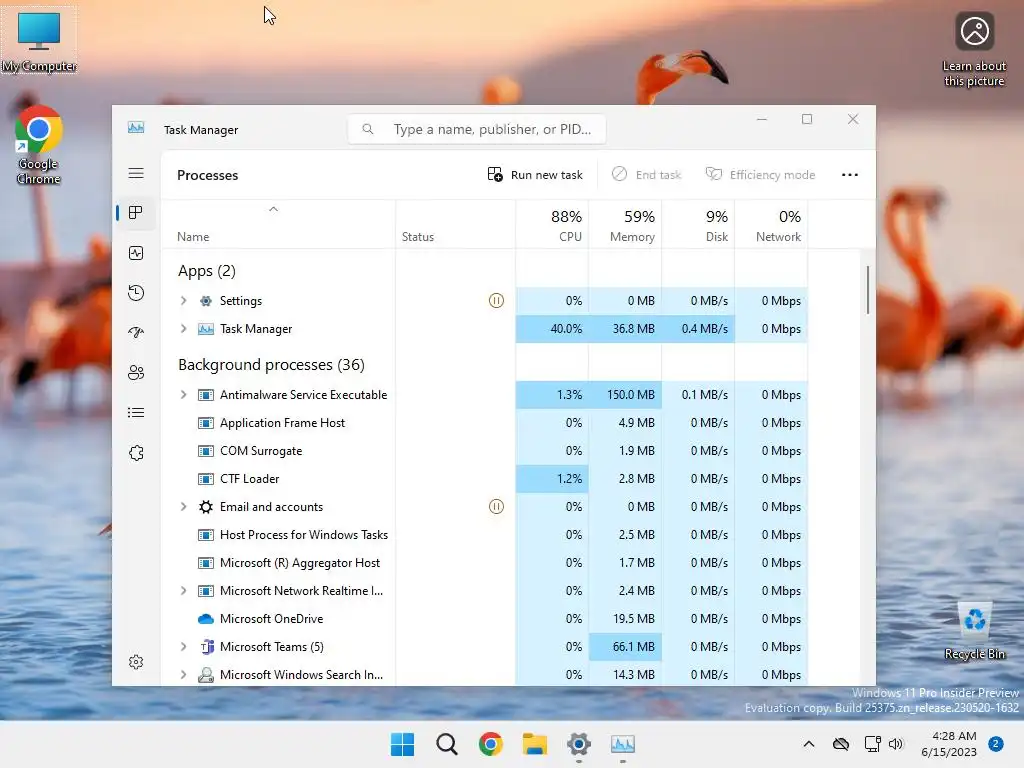Screen dimensions: 1024x768
Task: Sort by Status column header
Action: pos(455,225)
